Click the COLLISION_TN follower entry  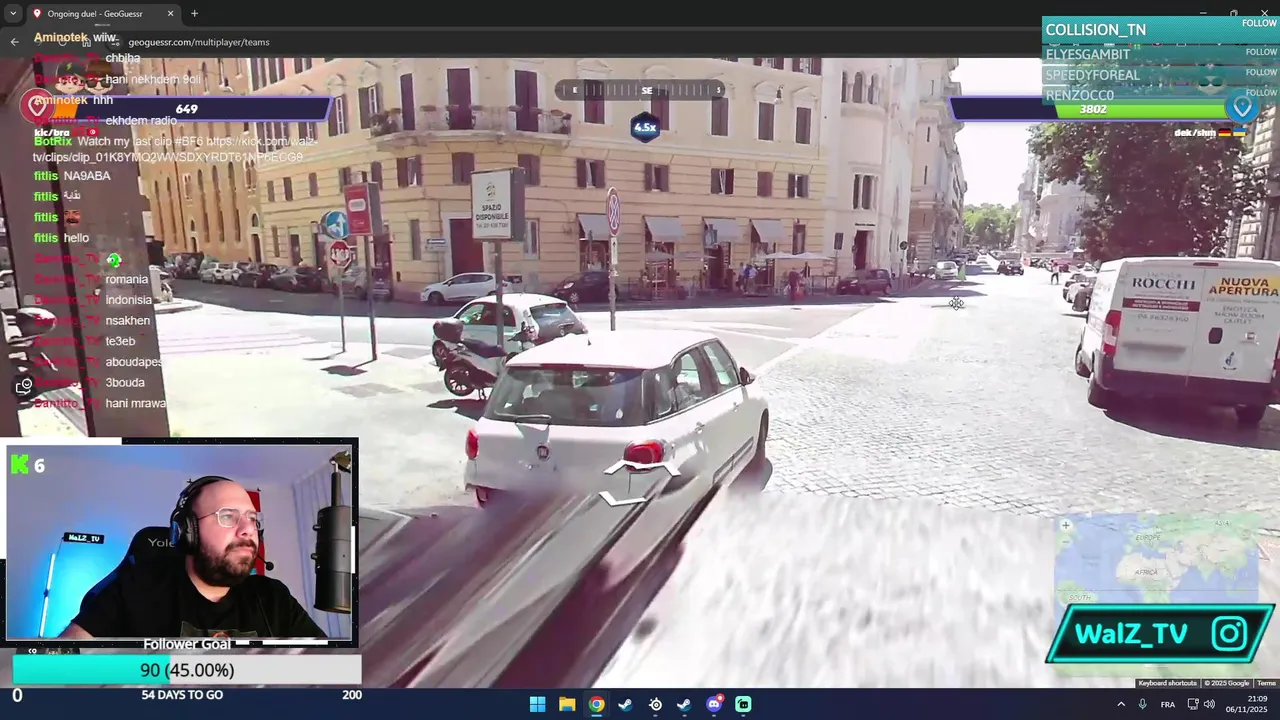tap(1096, 30)
